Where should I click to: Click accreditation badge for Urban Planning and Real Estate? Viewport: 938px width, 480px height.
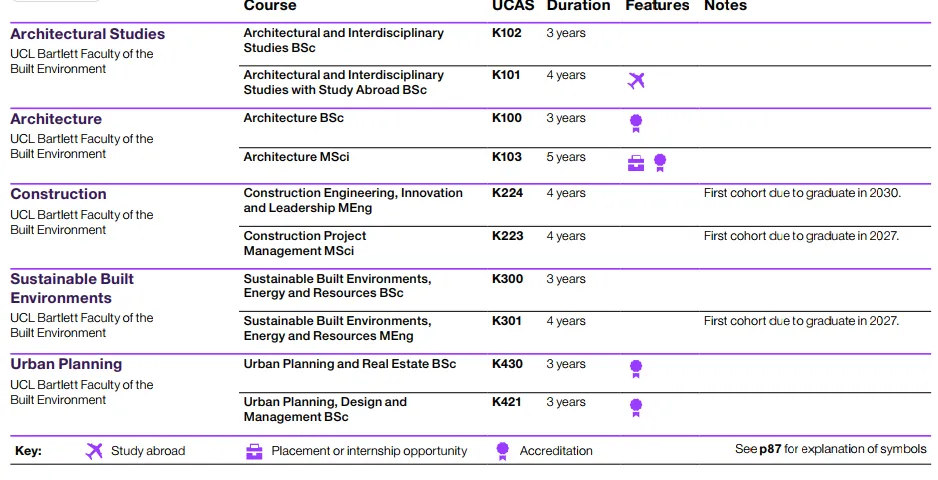tap(636, 369)
